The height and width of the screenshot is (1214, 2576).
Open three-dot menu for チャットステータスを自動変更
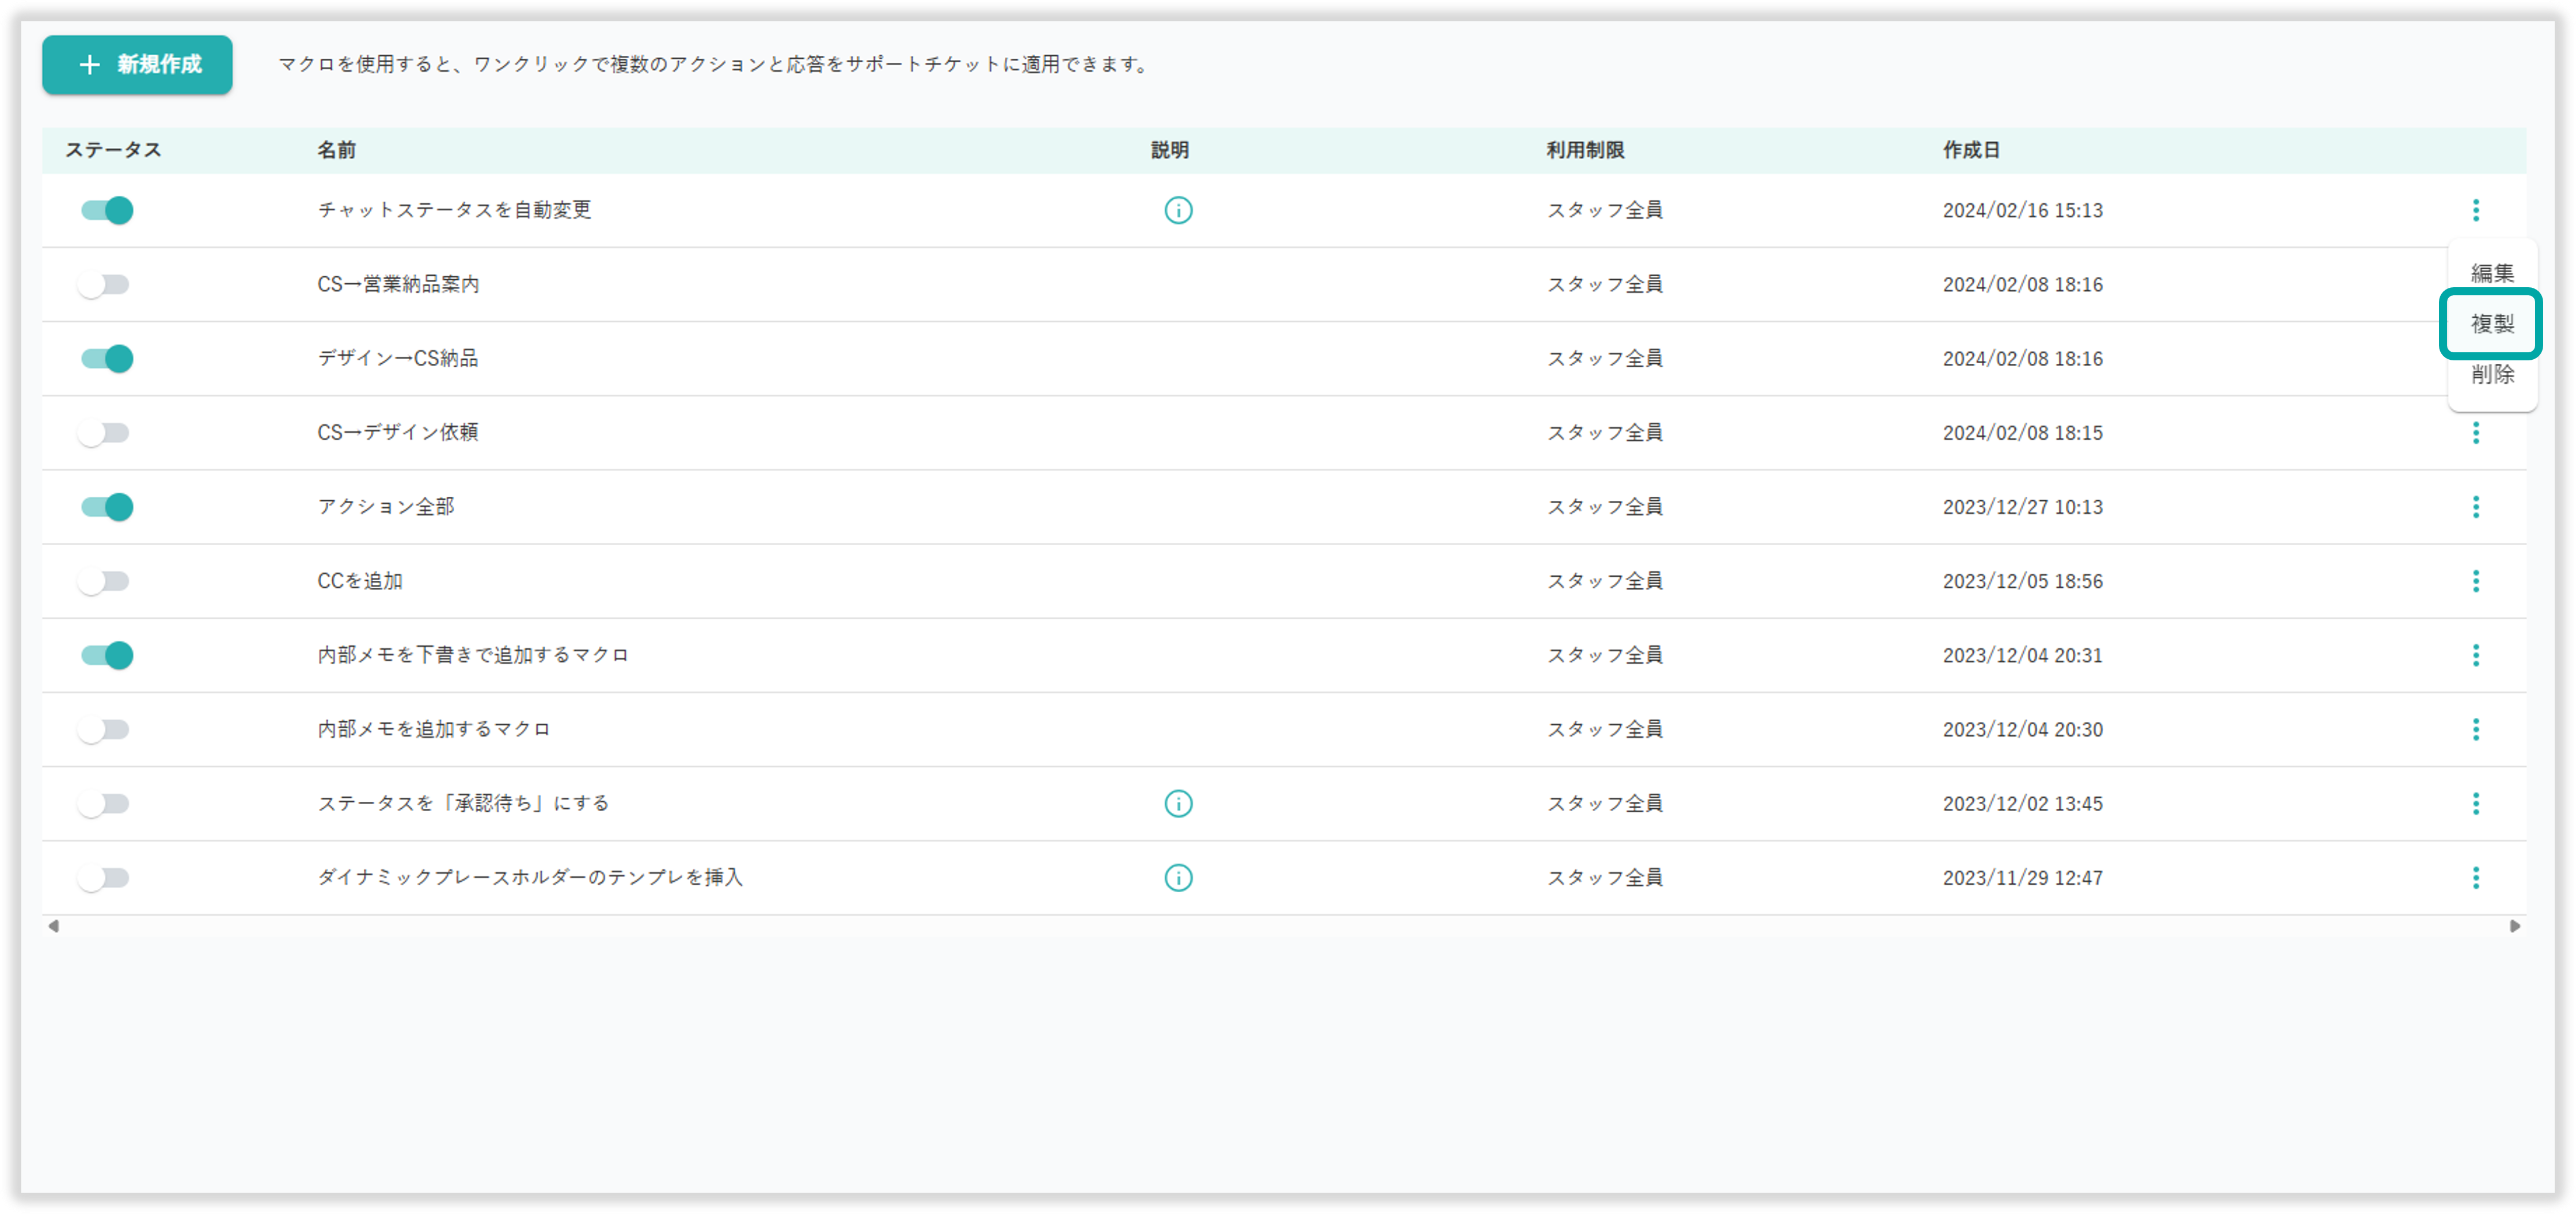2475,210
